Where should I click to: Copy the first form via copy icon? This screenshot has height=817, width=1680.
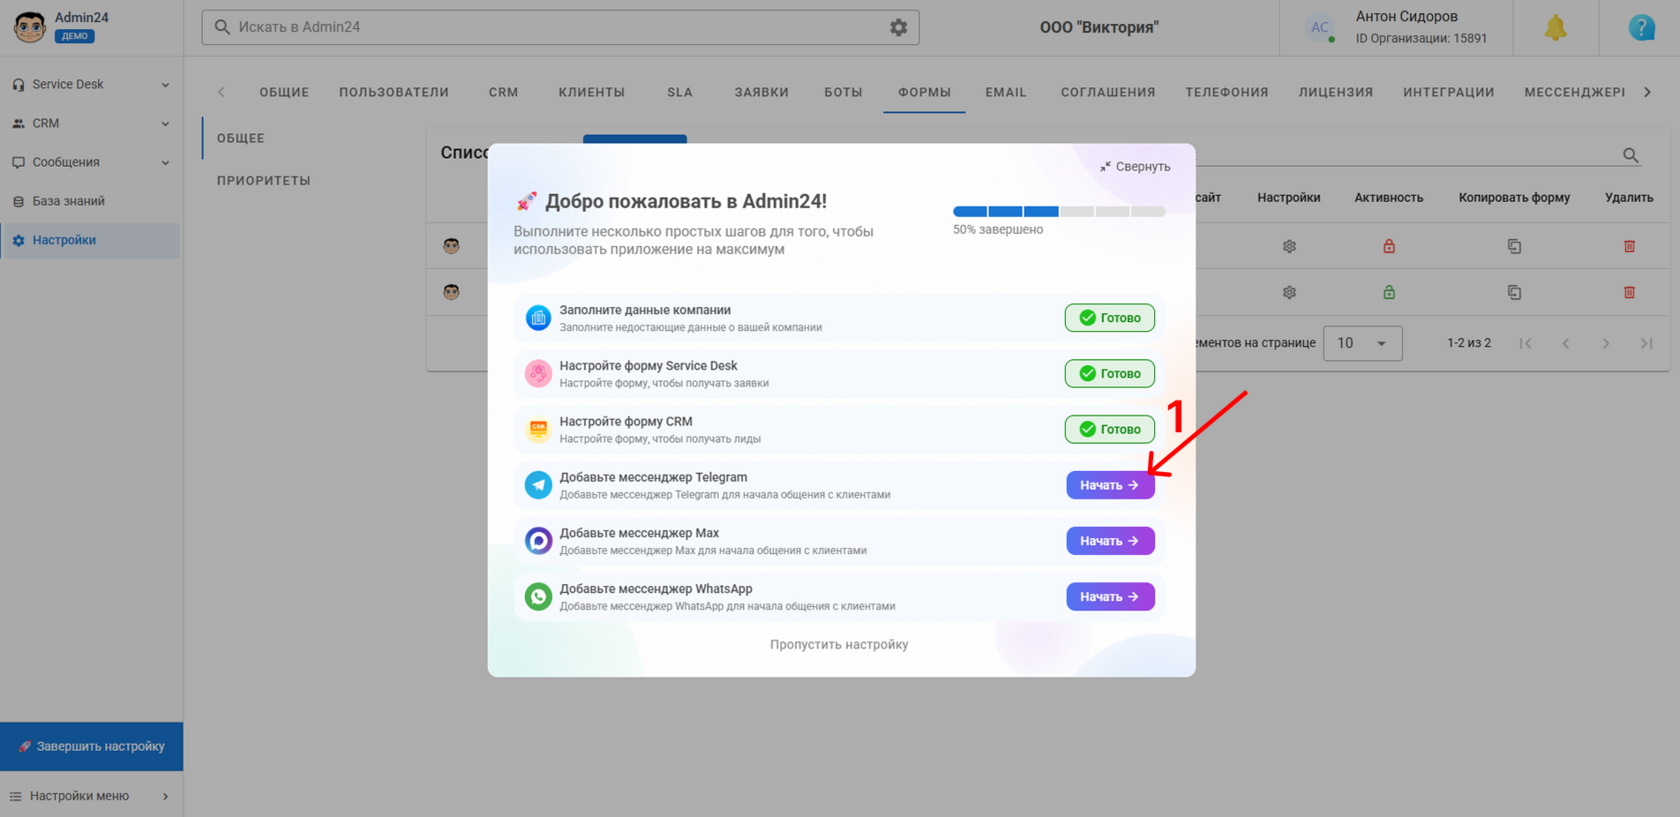click(x=1514, y=246)
